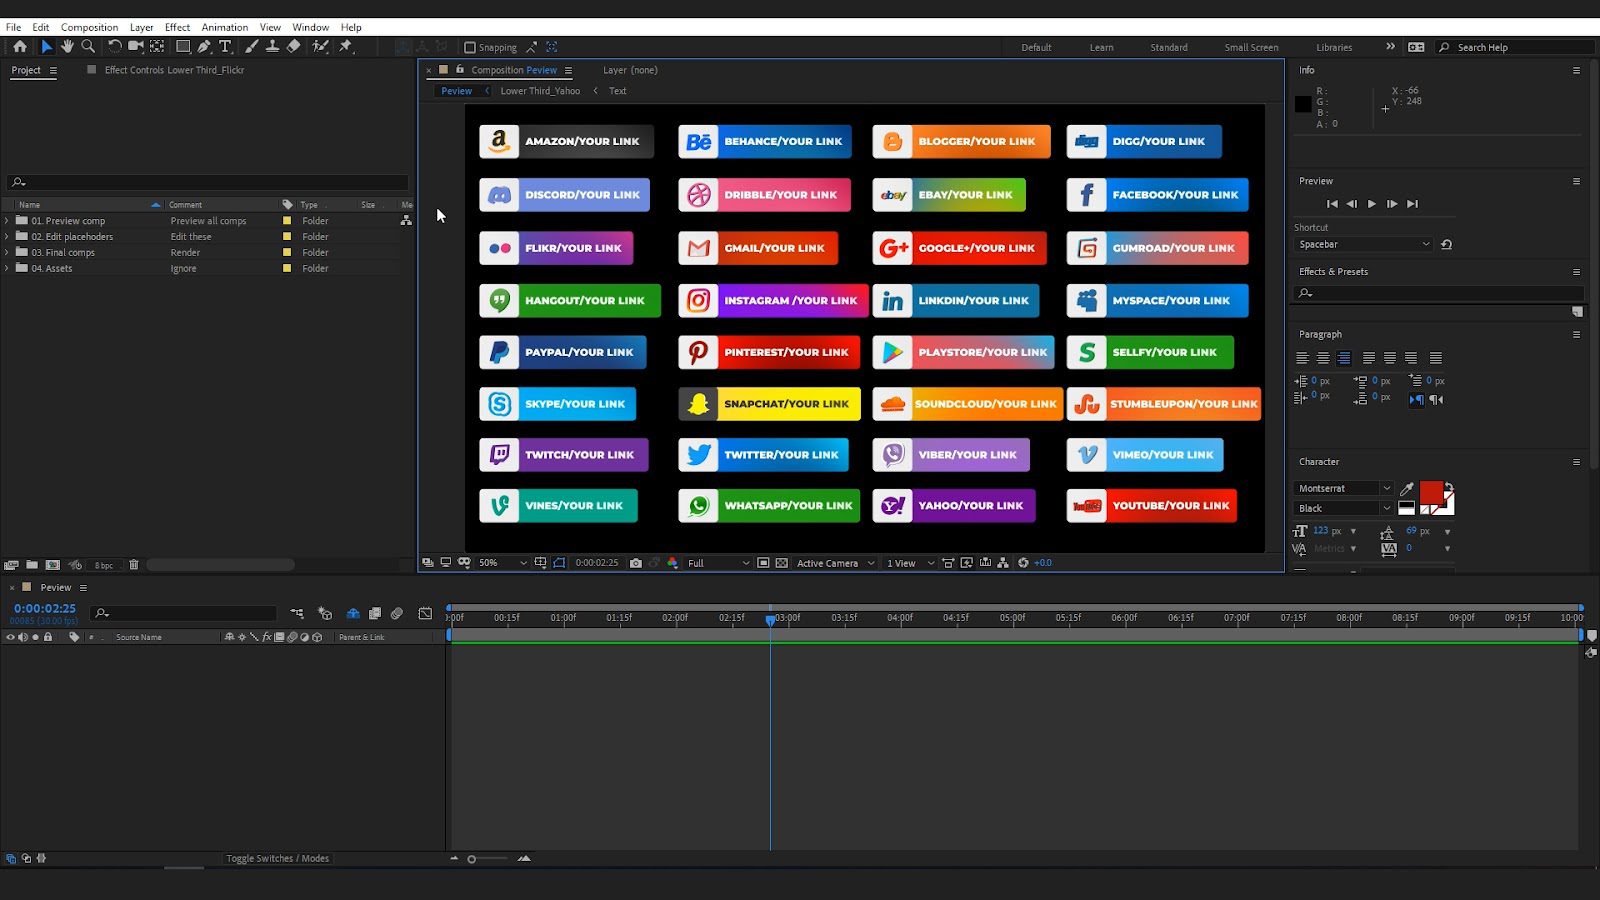Go to the Home screen icon
This screenshot has height=900, width=1600.
[x=20, y=47]
